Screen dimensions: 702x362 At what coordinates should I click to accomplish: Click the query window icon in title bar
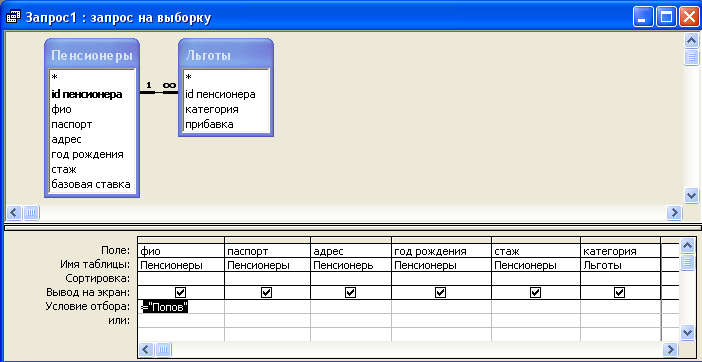click(13, 17)
